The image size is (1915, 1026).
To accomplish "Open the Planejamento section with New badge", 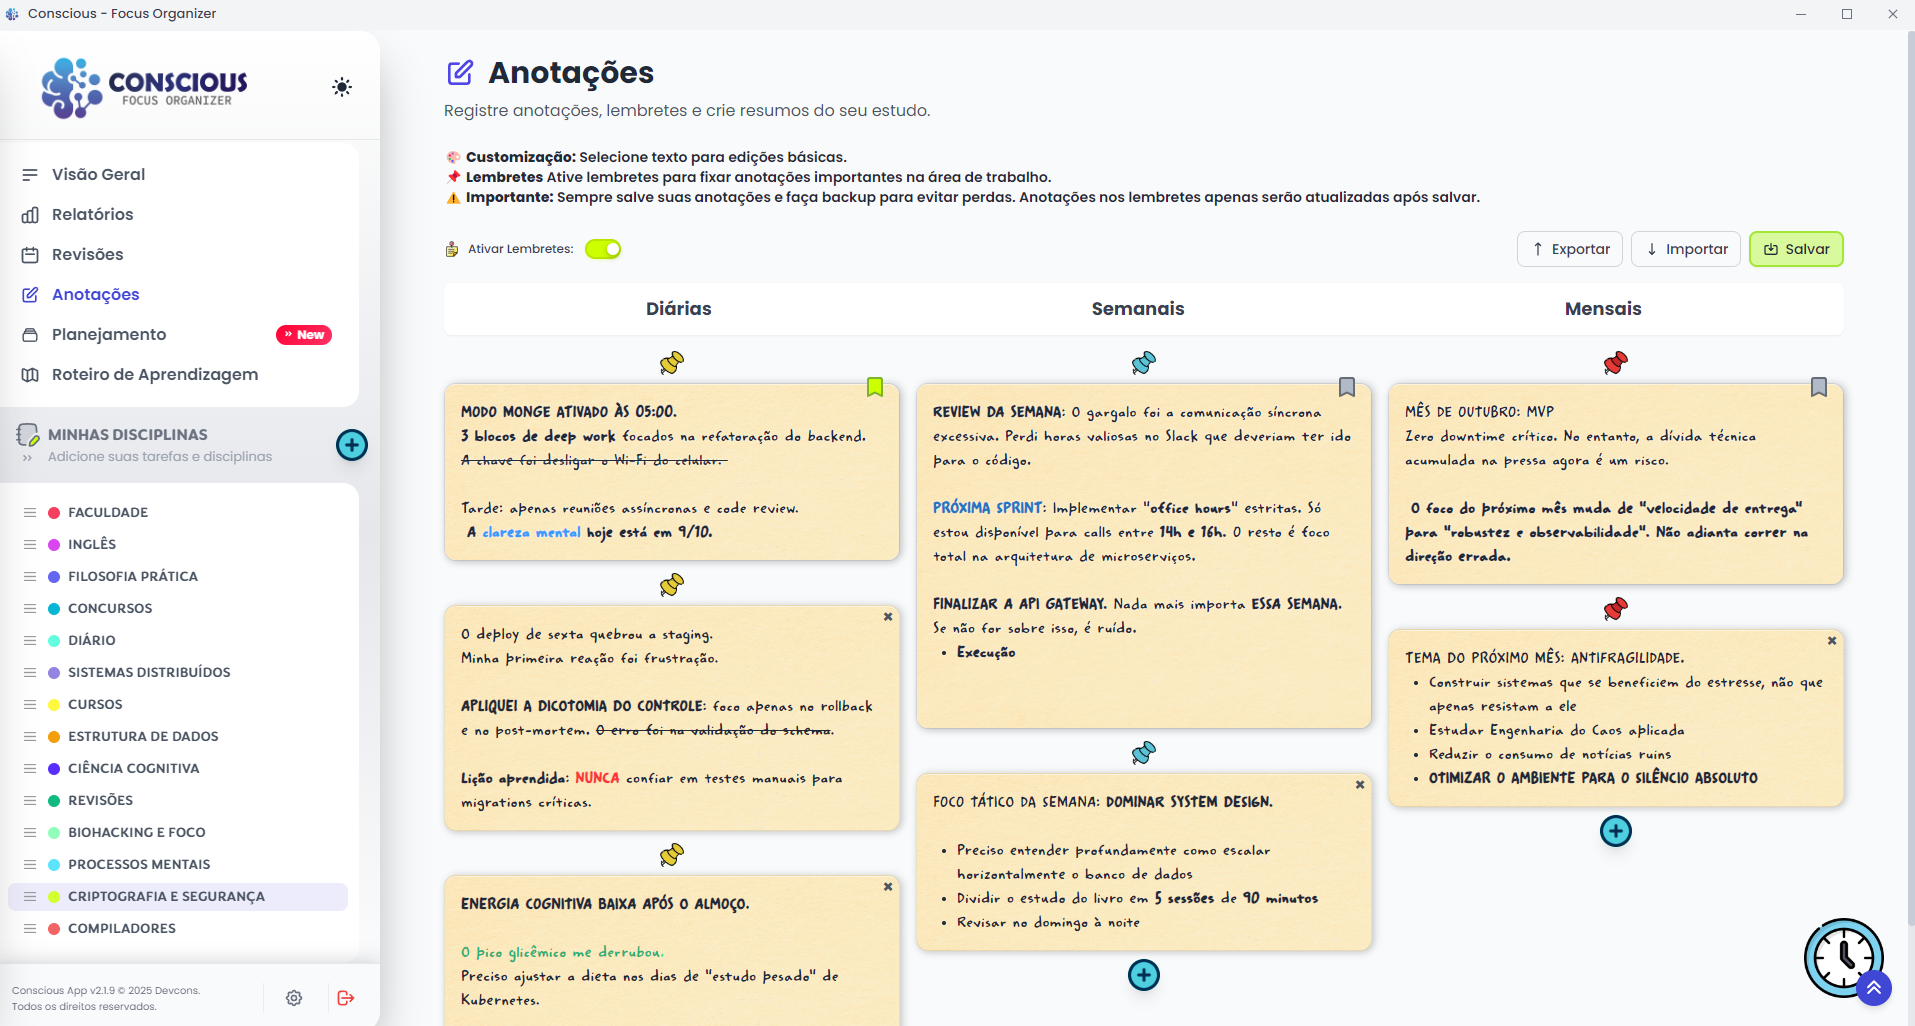I will 109,334.
